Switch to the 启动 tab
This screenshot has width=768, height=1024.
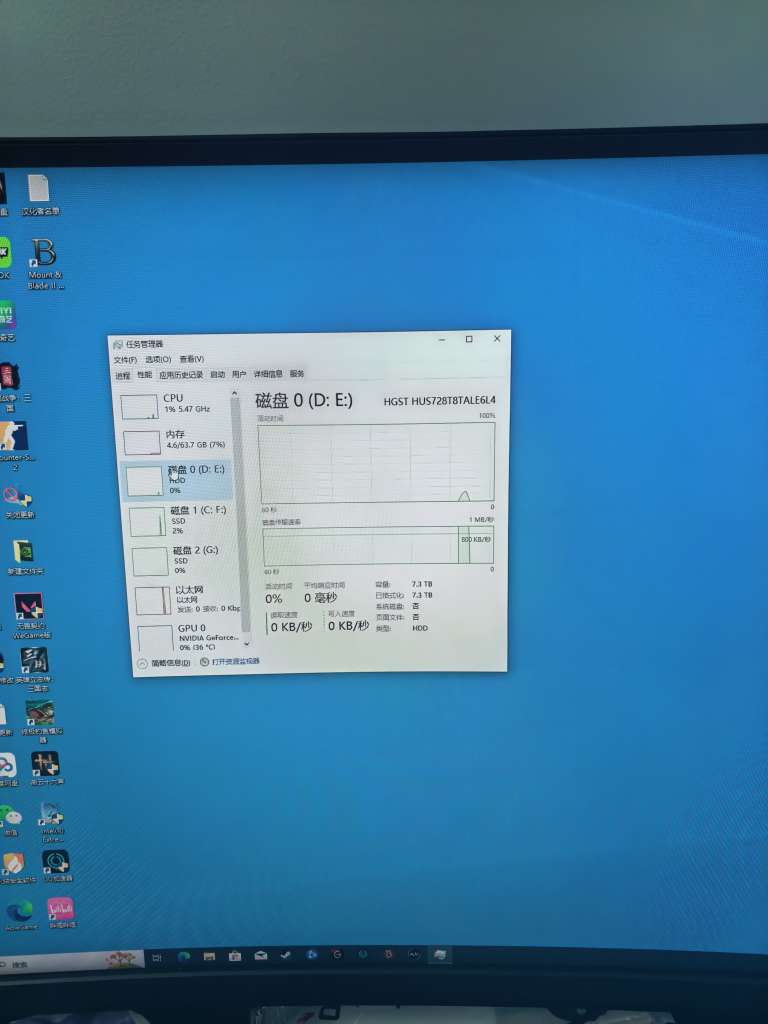pyautogui.click(x=217, y=374)
